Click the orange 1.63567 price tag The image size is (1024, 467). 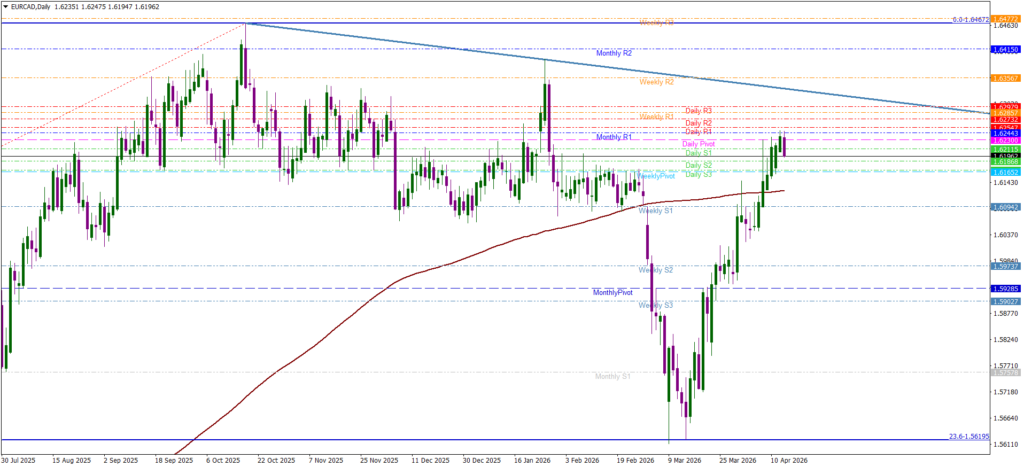(1005, 77)
